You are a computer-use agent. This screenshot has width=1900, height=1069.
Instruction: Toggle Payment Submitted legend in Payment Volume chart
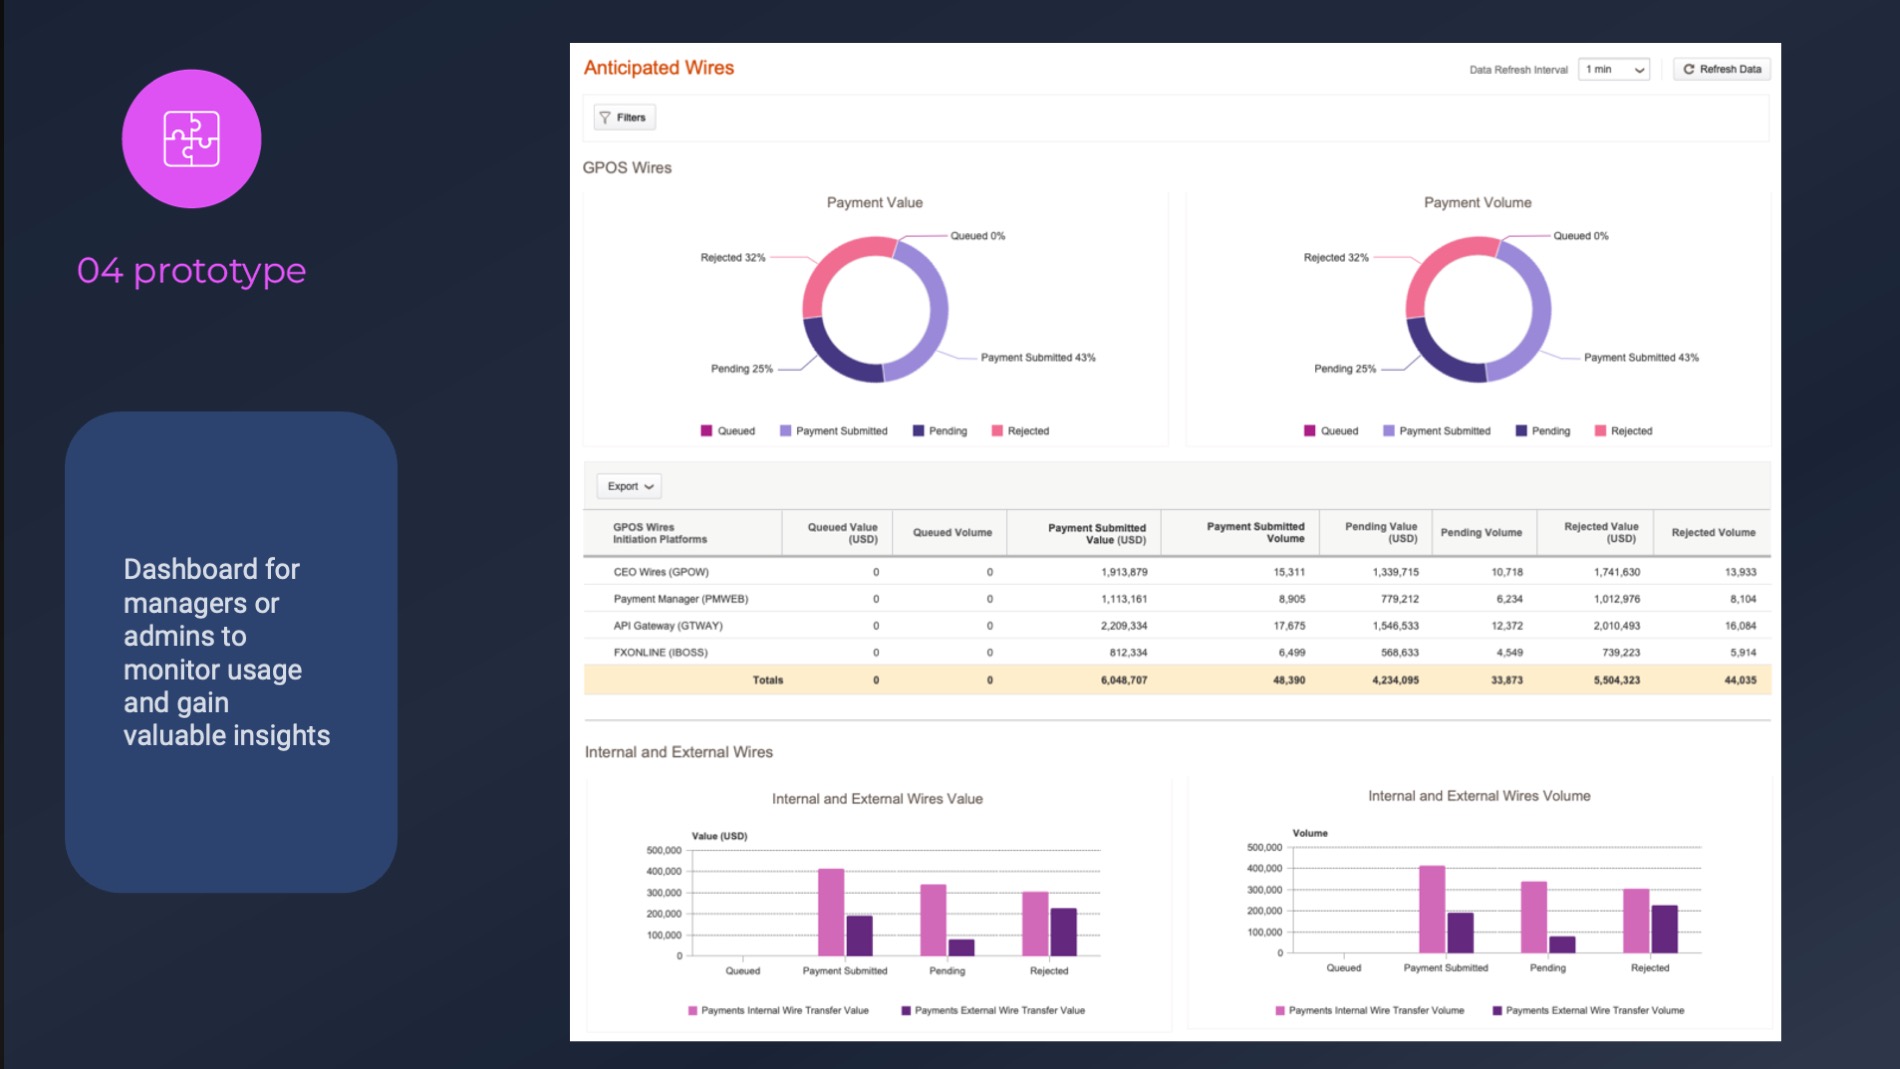(x=1436, y=431)
